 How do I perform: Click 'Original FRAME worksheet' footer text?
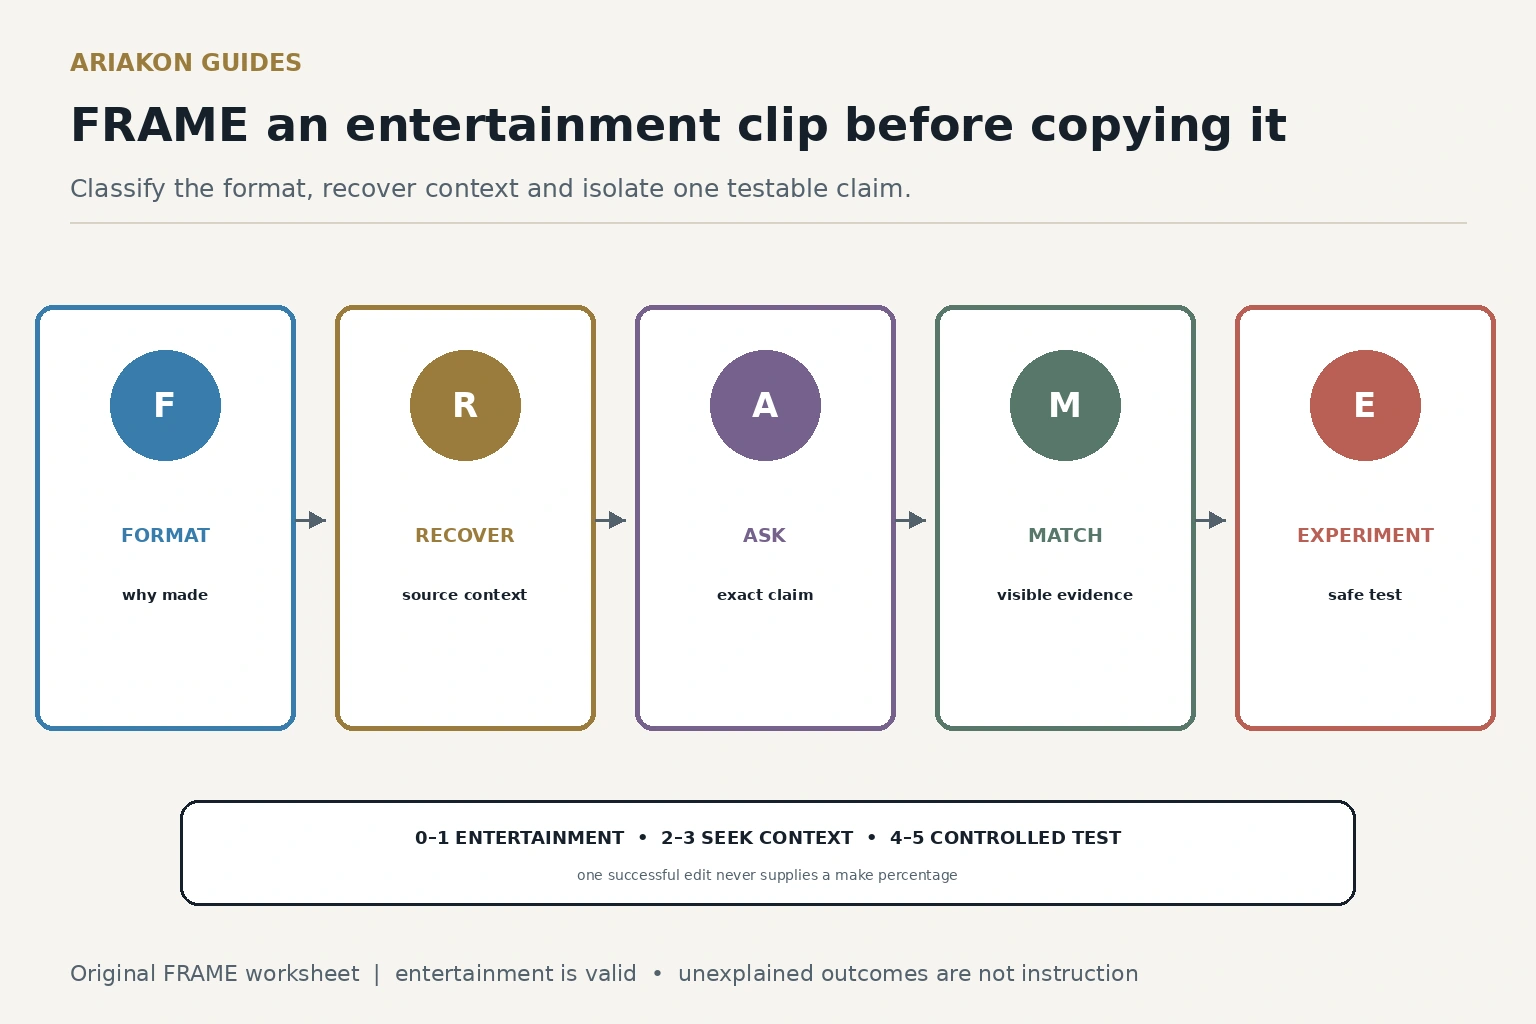[215, 974]
